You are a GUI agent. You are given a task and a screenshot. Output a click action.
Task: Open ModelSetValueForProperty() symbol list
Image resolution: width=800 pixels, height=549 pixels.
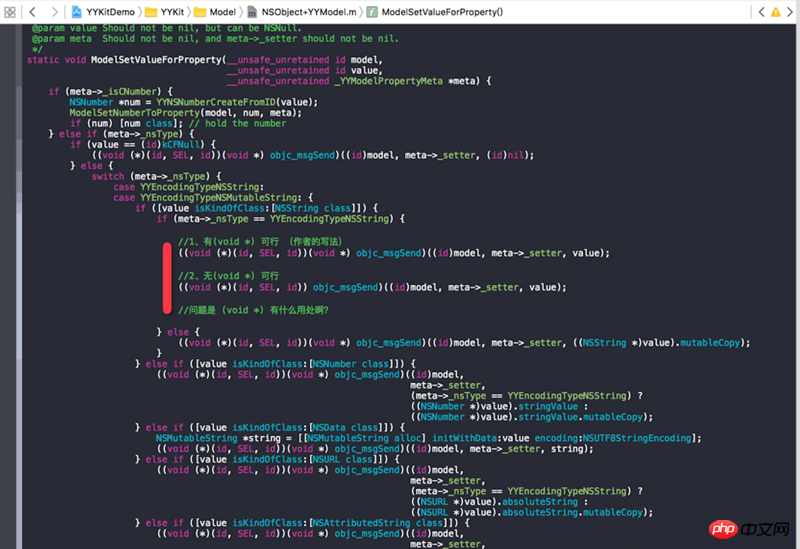tap(434, 11)
